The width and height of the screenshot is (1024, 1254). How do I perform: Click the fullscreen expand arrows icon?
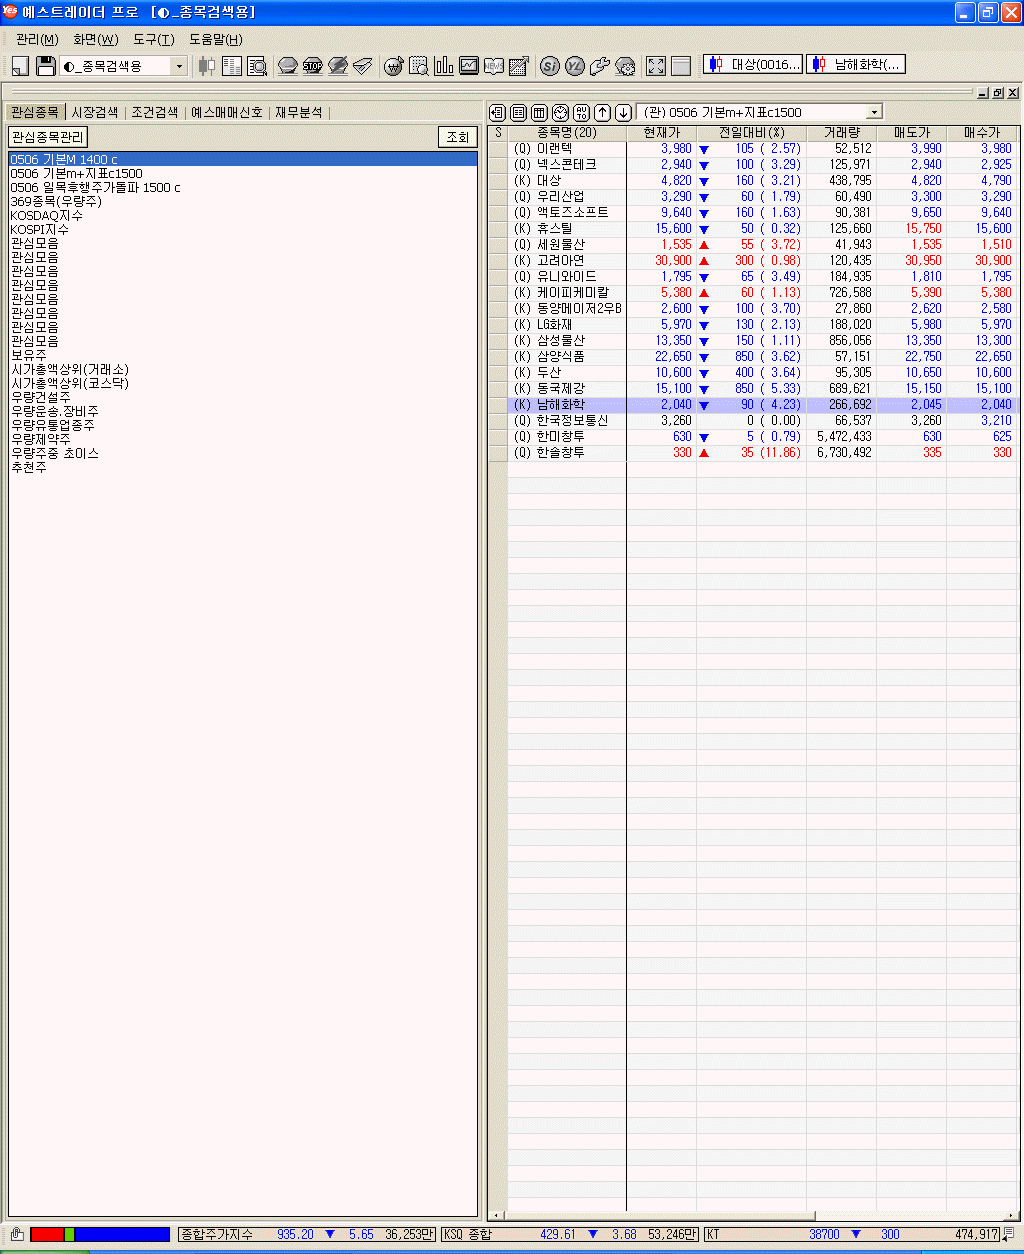[x=656, y=66]
